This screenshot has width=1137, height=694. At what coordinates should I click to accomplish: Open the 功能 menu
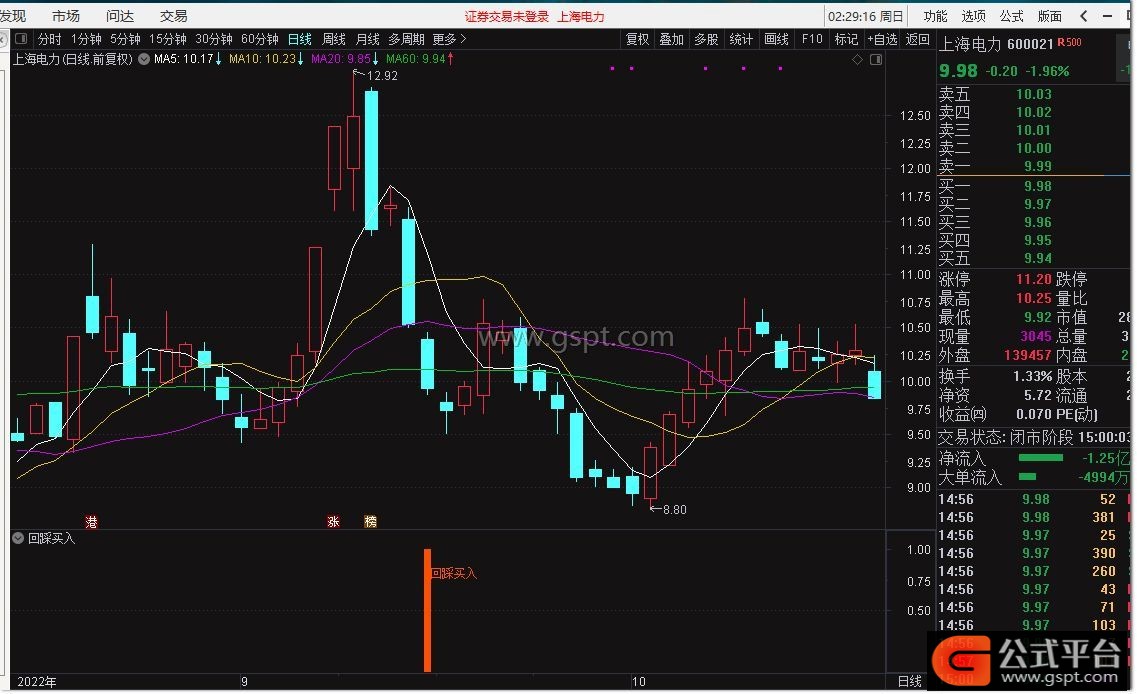tap(935, 16)
